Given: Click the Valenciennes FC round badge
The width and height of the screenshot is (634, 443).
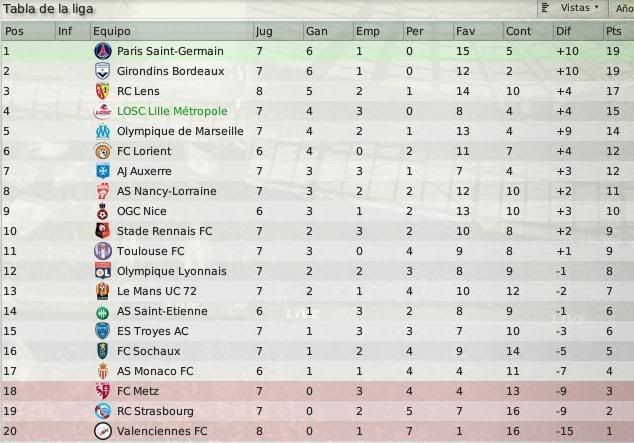Looking at the screenshot, I should pos(103,431).
